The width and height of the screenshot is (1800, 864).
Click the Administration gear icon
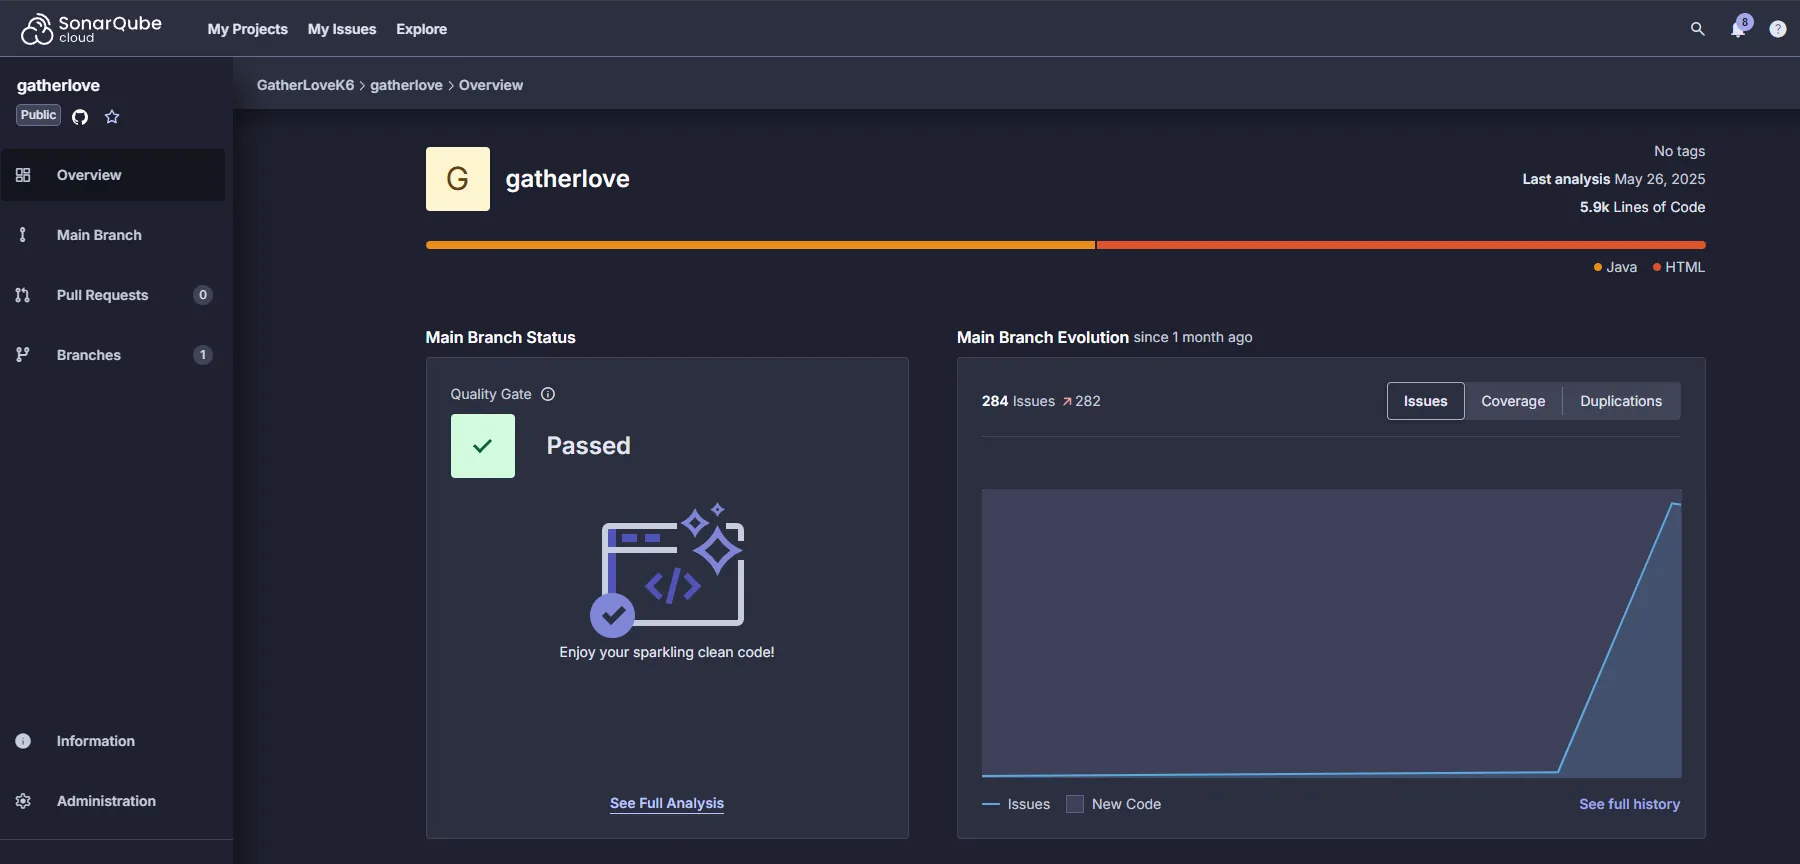[23, 801]
